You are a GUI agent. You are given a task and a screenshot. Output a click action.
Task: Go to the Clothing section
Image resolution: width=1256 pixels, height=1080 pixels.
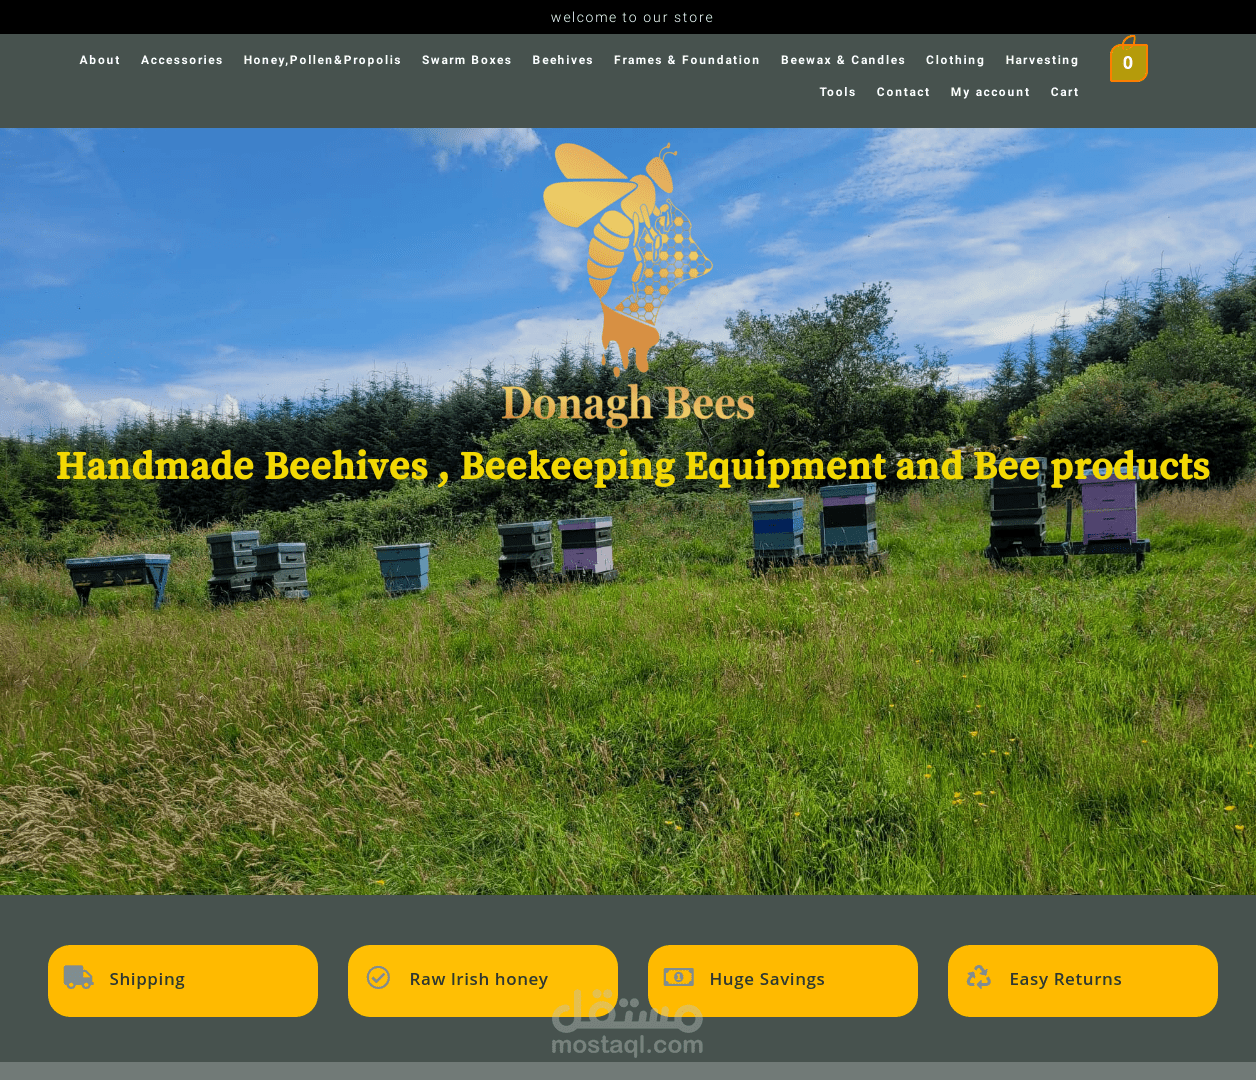955,60
